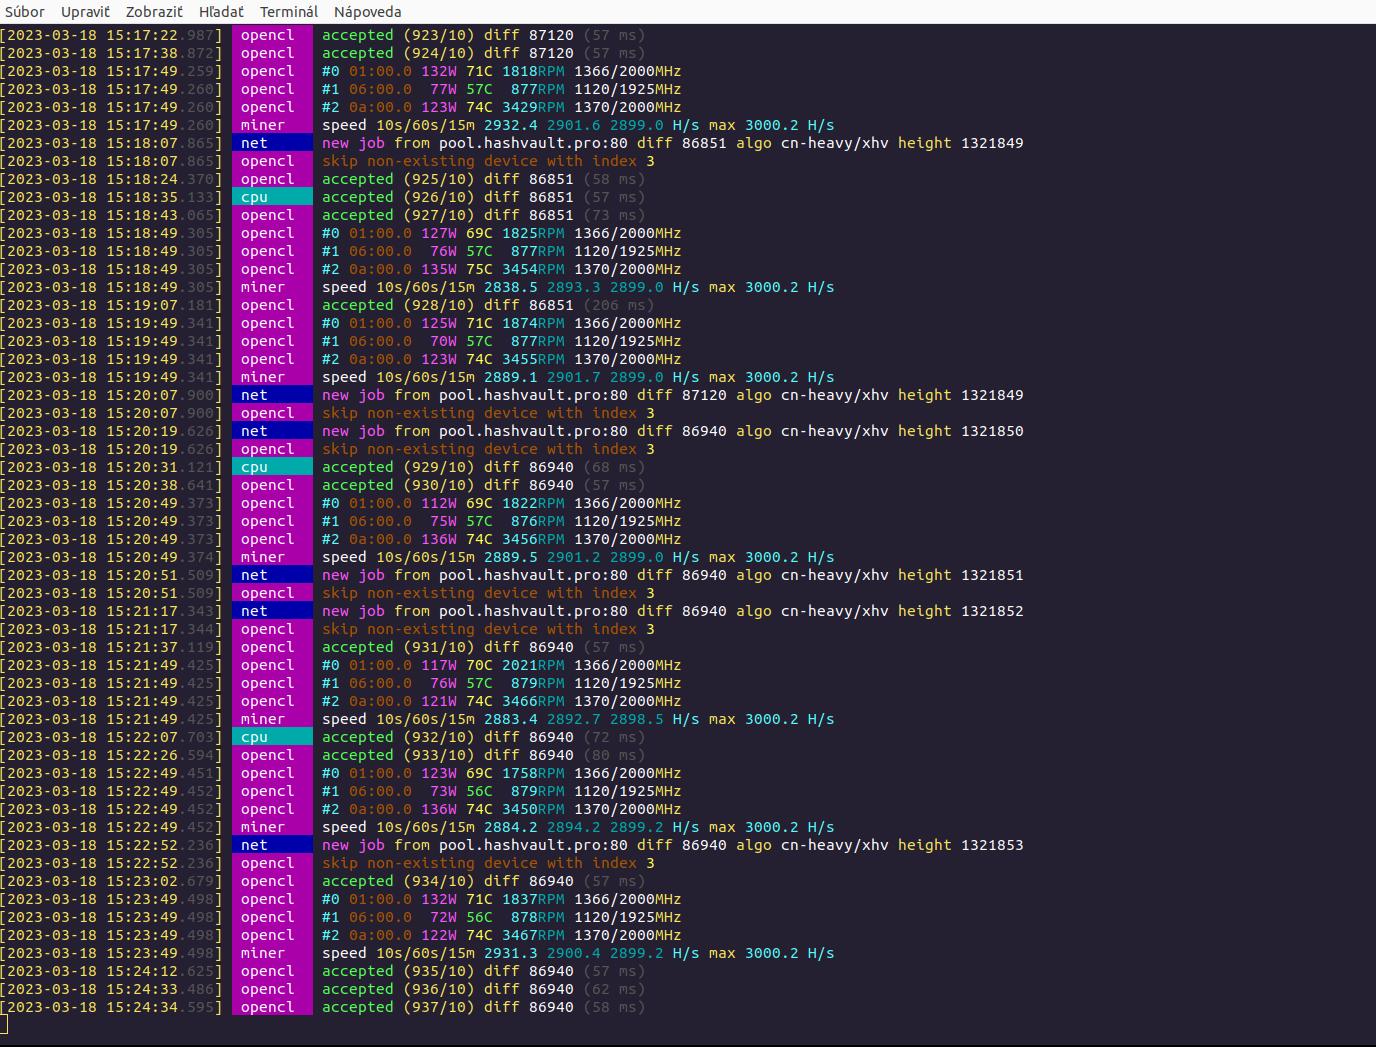This screenshot has width=1376, height=1047.
Task: Open the Terminál menu
Action: pos(289,12)
